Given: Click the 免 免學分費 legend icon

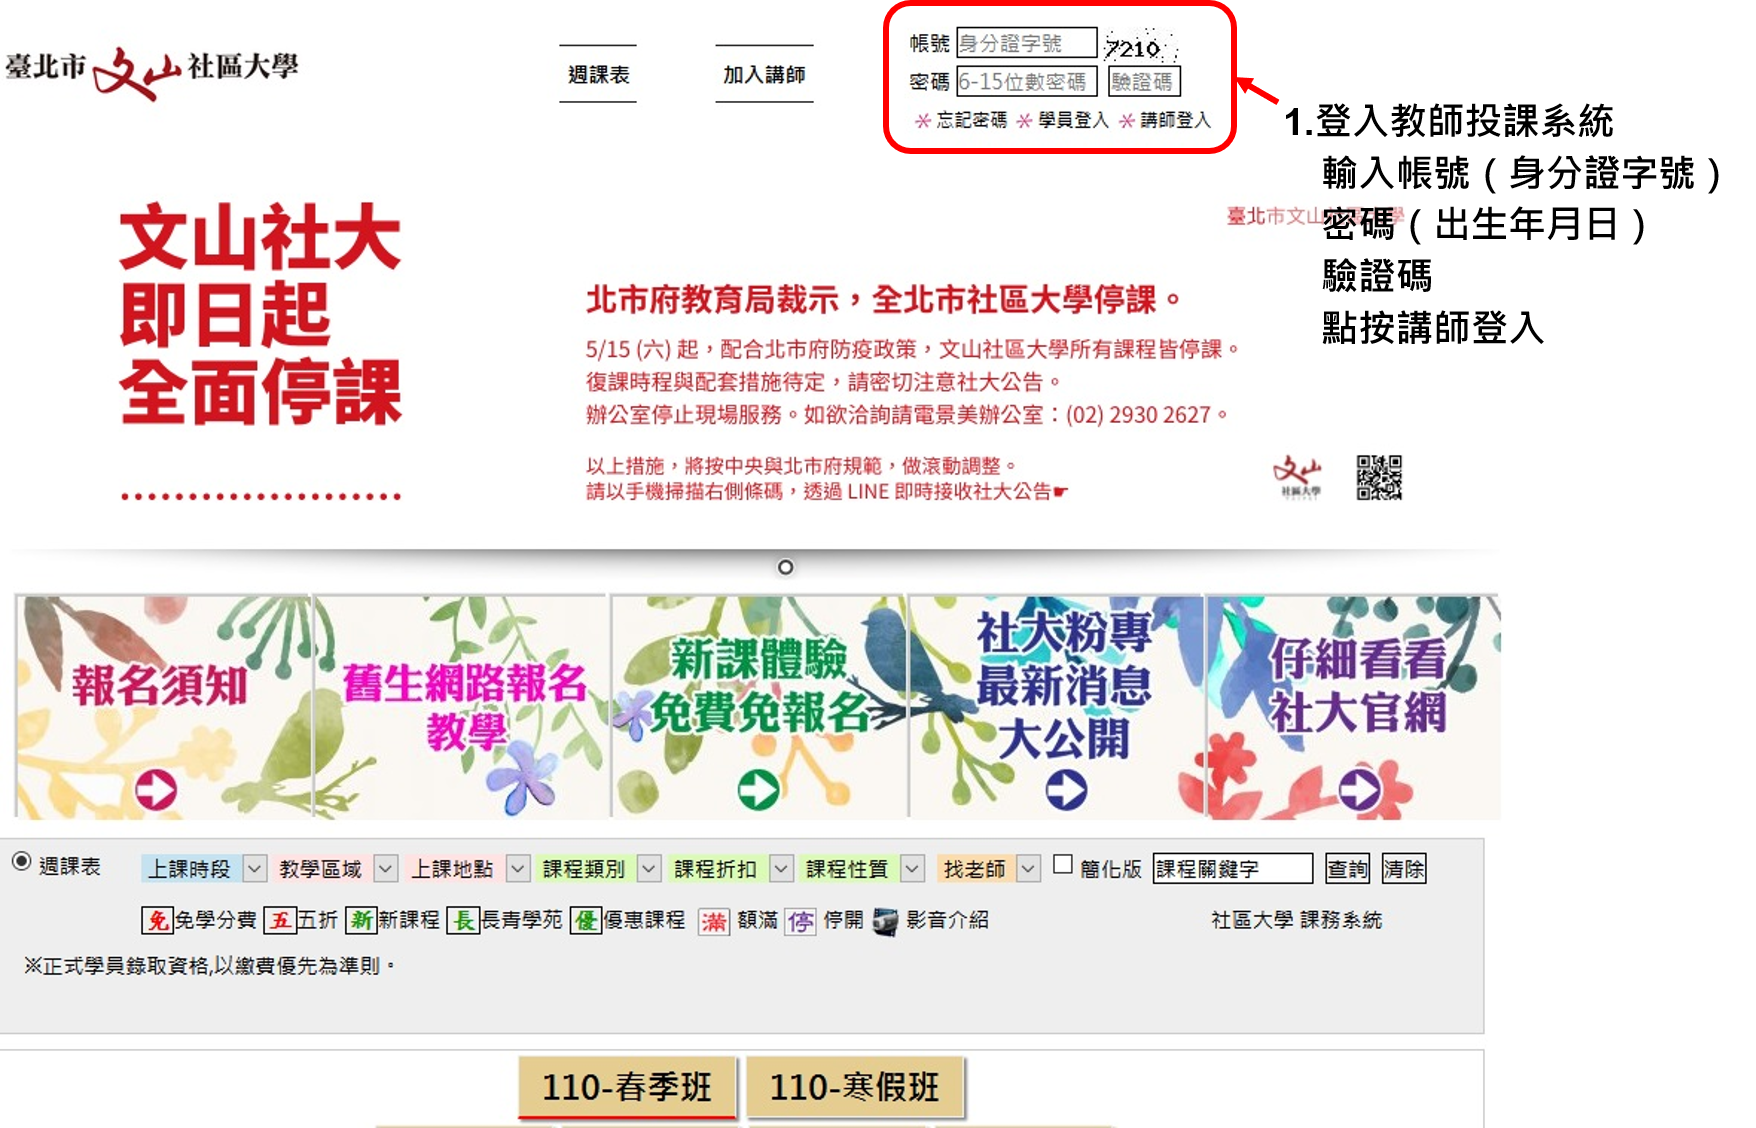Looking at the screenshot, I should [x=157, y=920].
